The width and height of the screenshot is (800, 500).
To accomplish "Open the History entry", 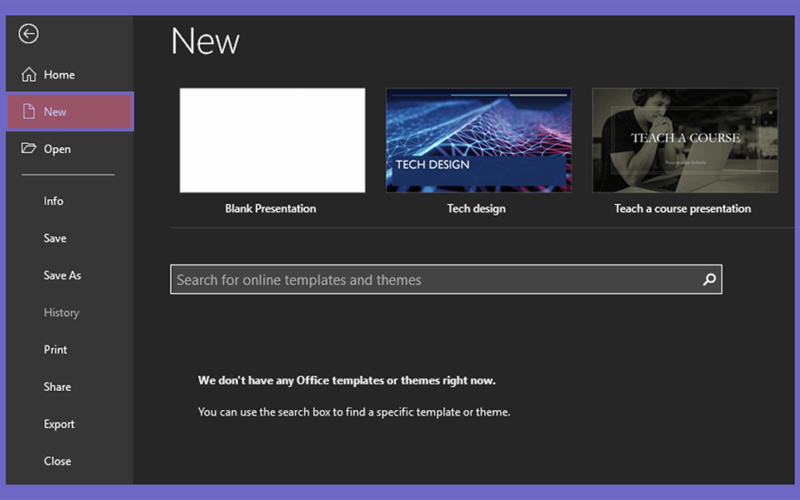I will coord(61,313).
